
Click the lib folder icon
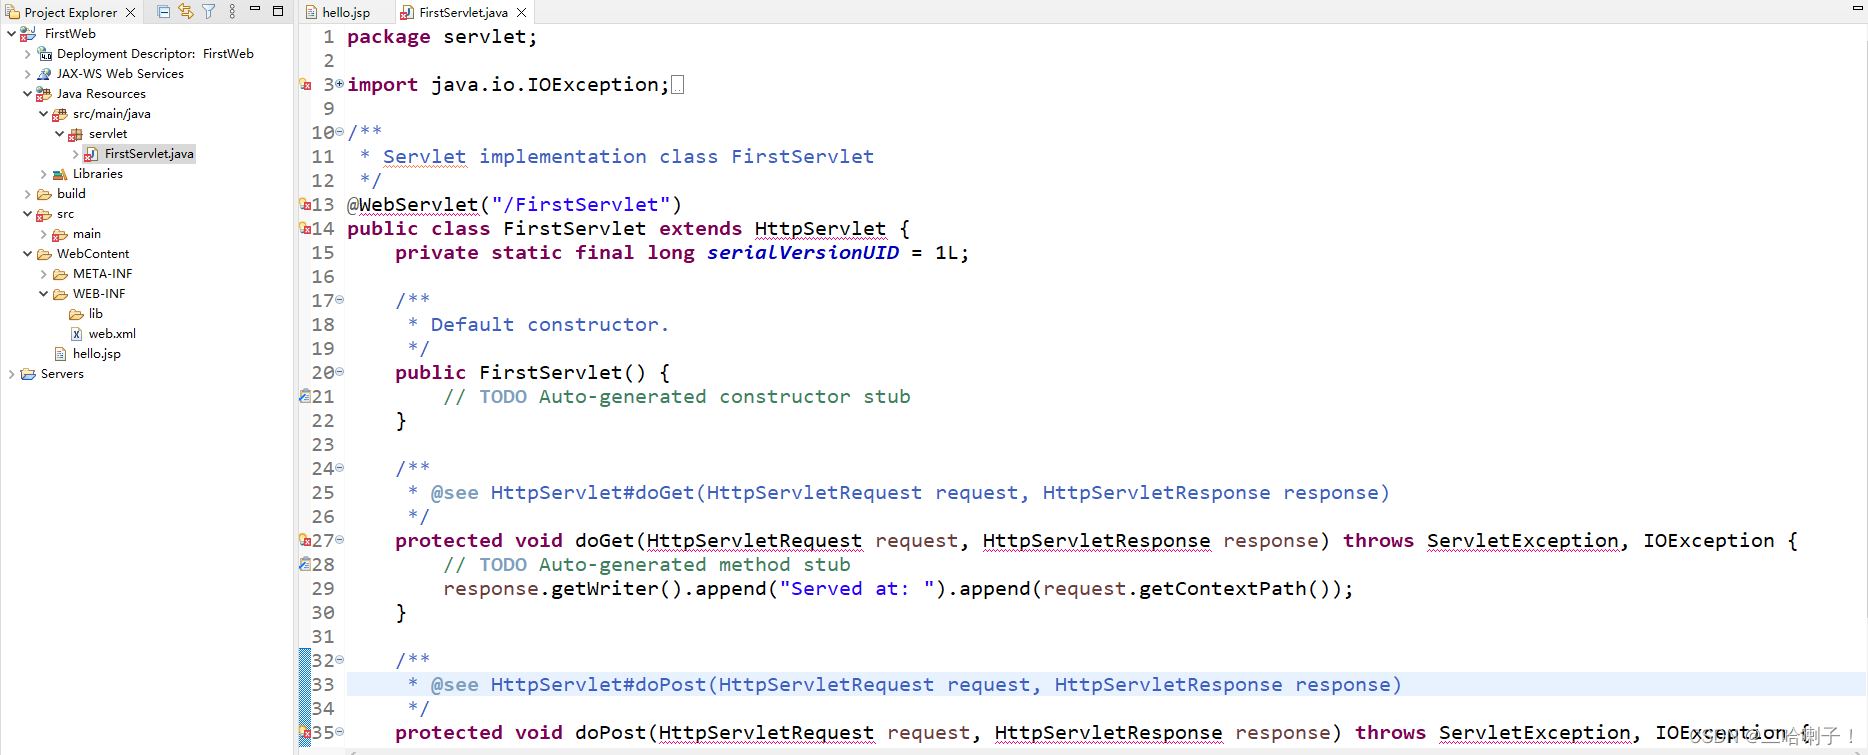(76, 314)
